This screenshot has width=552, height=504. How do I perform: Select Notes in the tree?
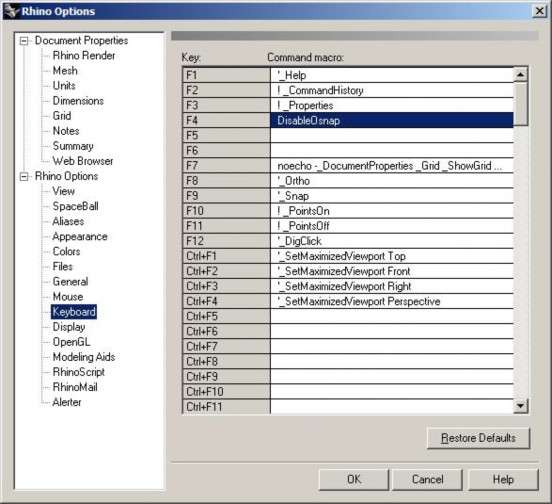(66, 131)
